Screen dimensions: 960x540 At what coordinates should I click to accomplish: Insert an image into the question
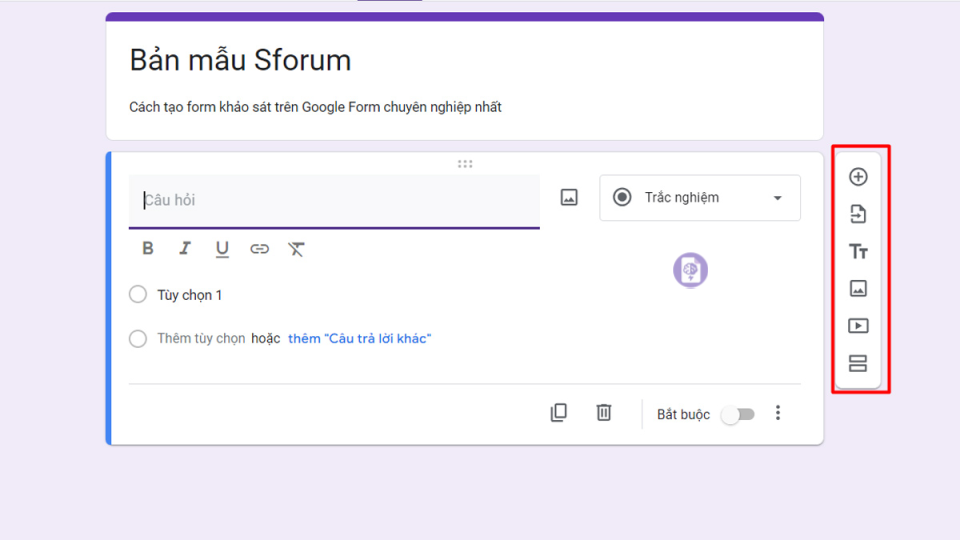[x=569, y=198]
